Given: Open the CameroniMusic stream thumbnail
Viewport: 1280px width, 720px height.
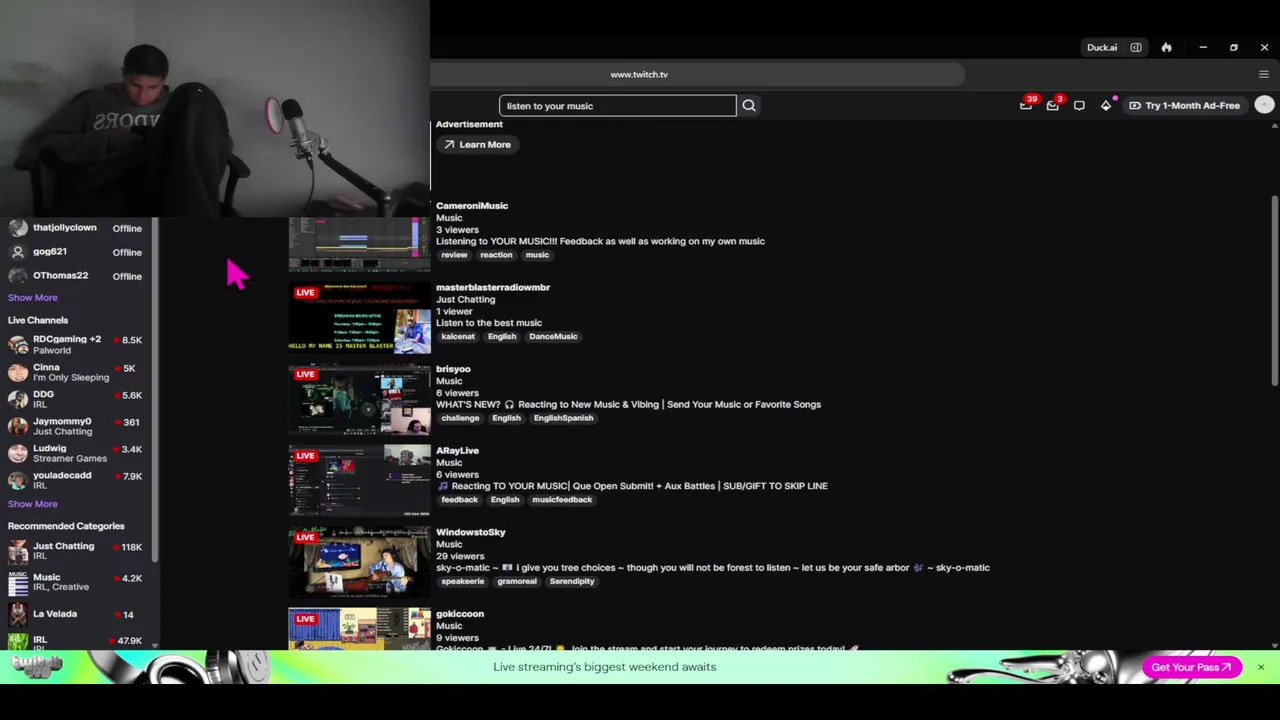Looking at the screenshot, I should (x=359, y=243).
